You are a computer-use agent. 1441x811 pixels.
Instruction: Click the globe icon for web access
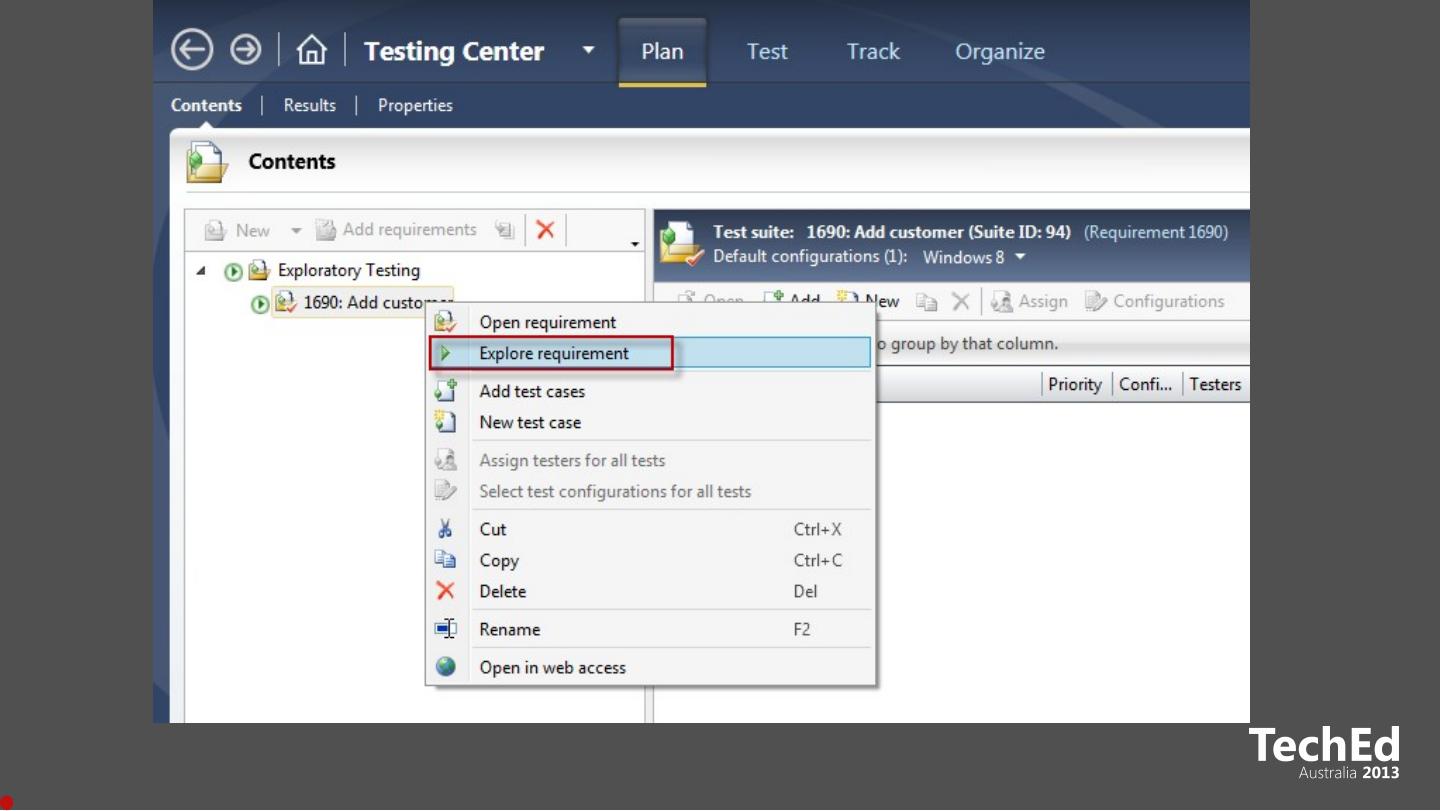[x=446, y=667]
